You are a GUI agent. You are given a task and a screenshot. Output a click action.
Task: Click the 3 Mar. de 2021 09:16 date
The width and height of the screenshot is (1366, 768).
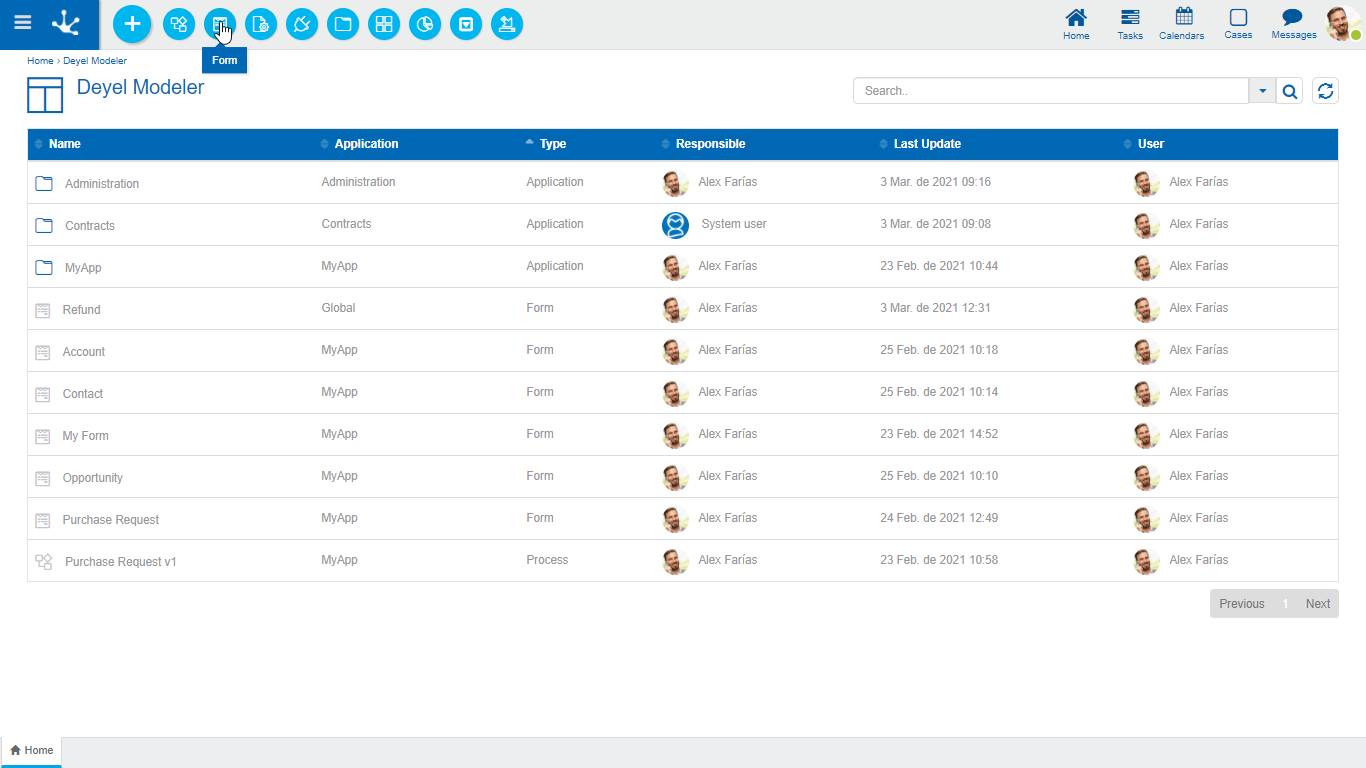[x=935, y=182]
